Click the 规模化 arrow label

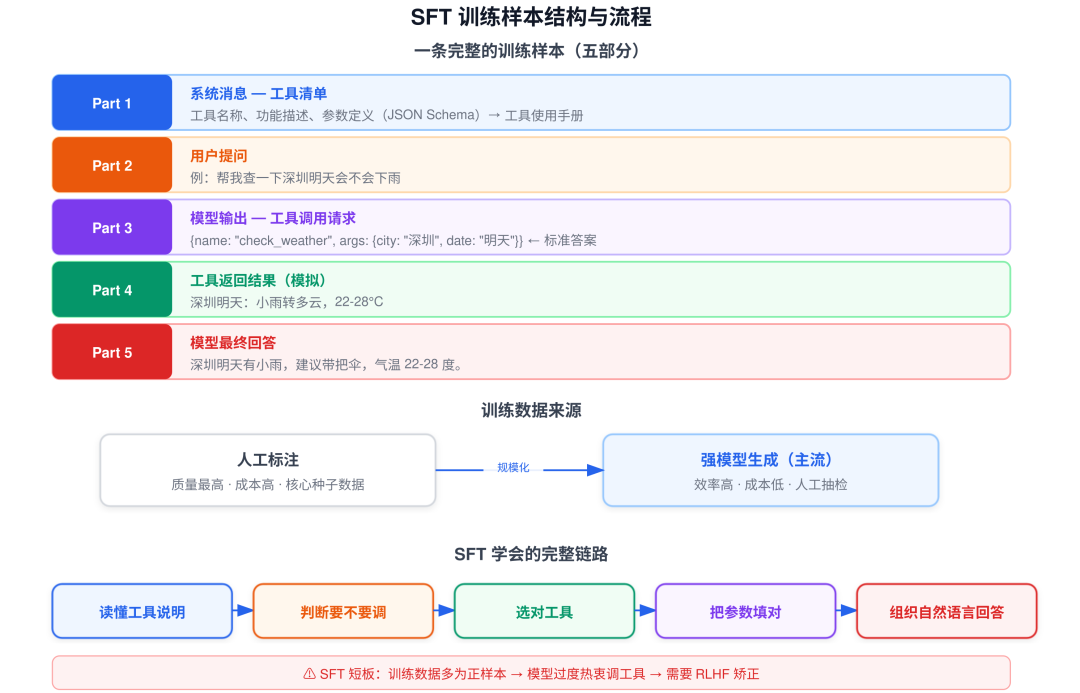[513, 468]
